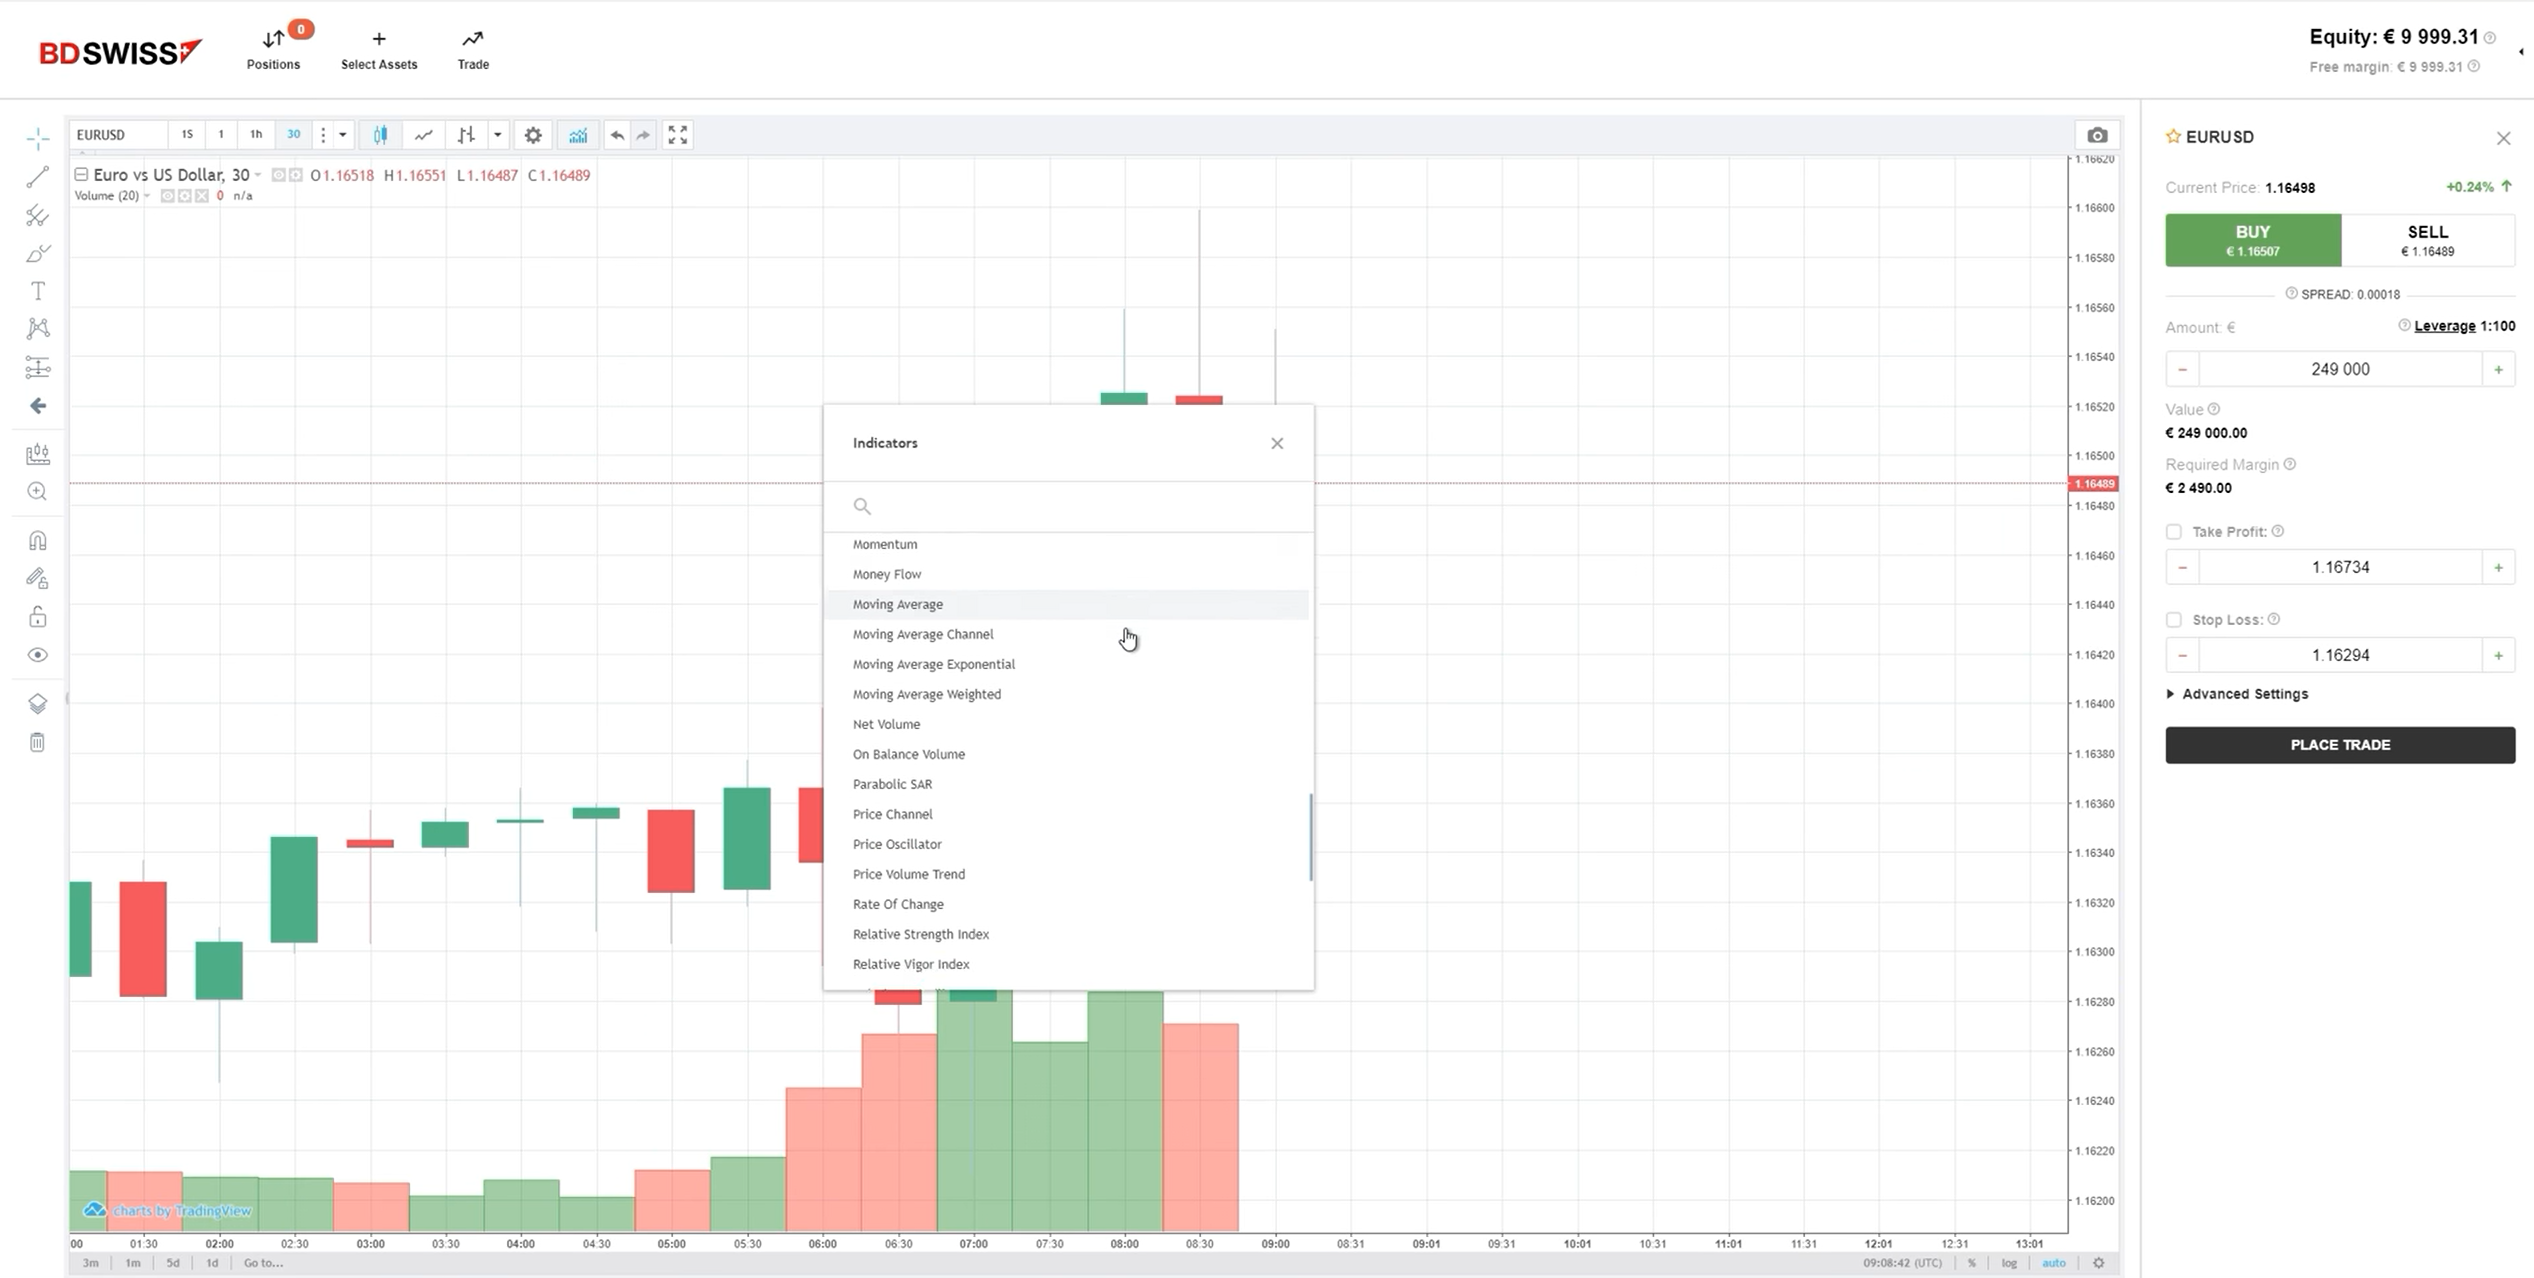The height and width of the screenshot is (1278, 2534).
Task: Open the patterns drawing tool
Action: [38, 329]
